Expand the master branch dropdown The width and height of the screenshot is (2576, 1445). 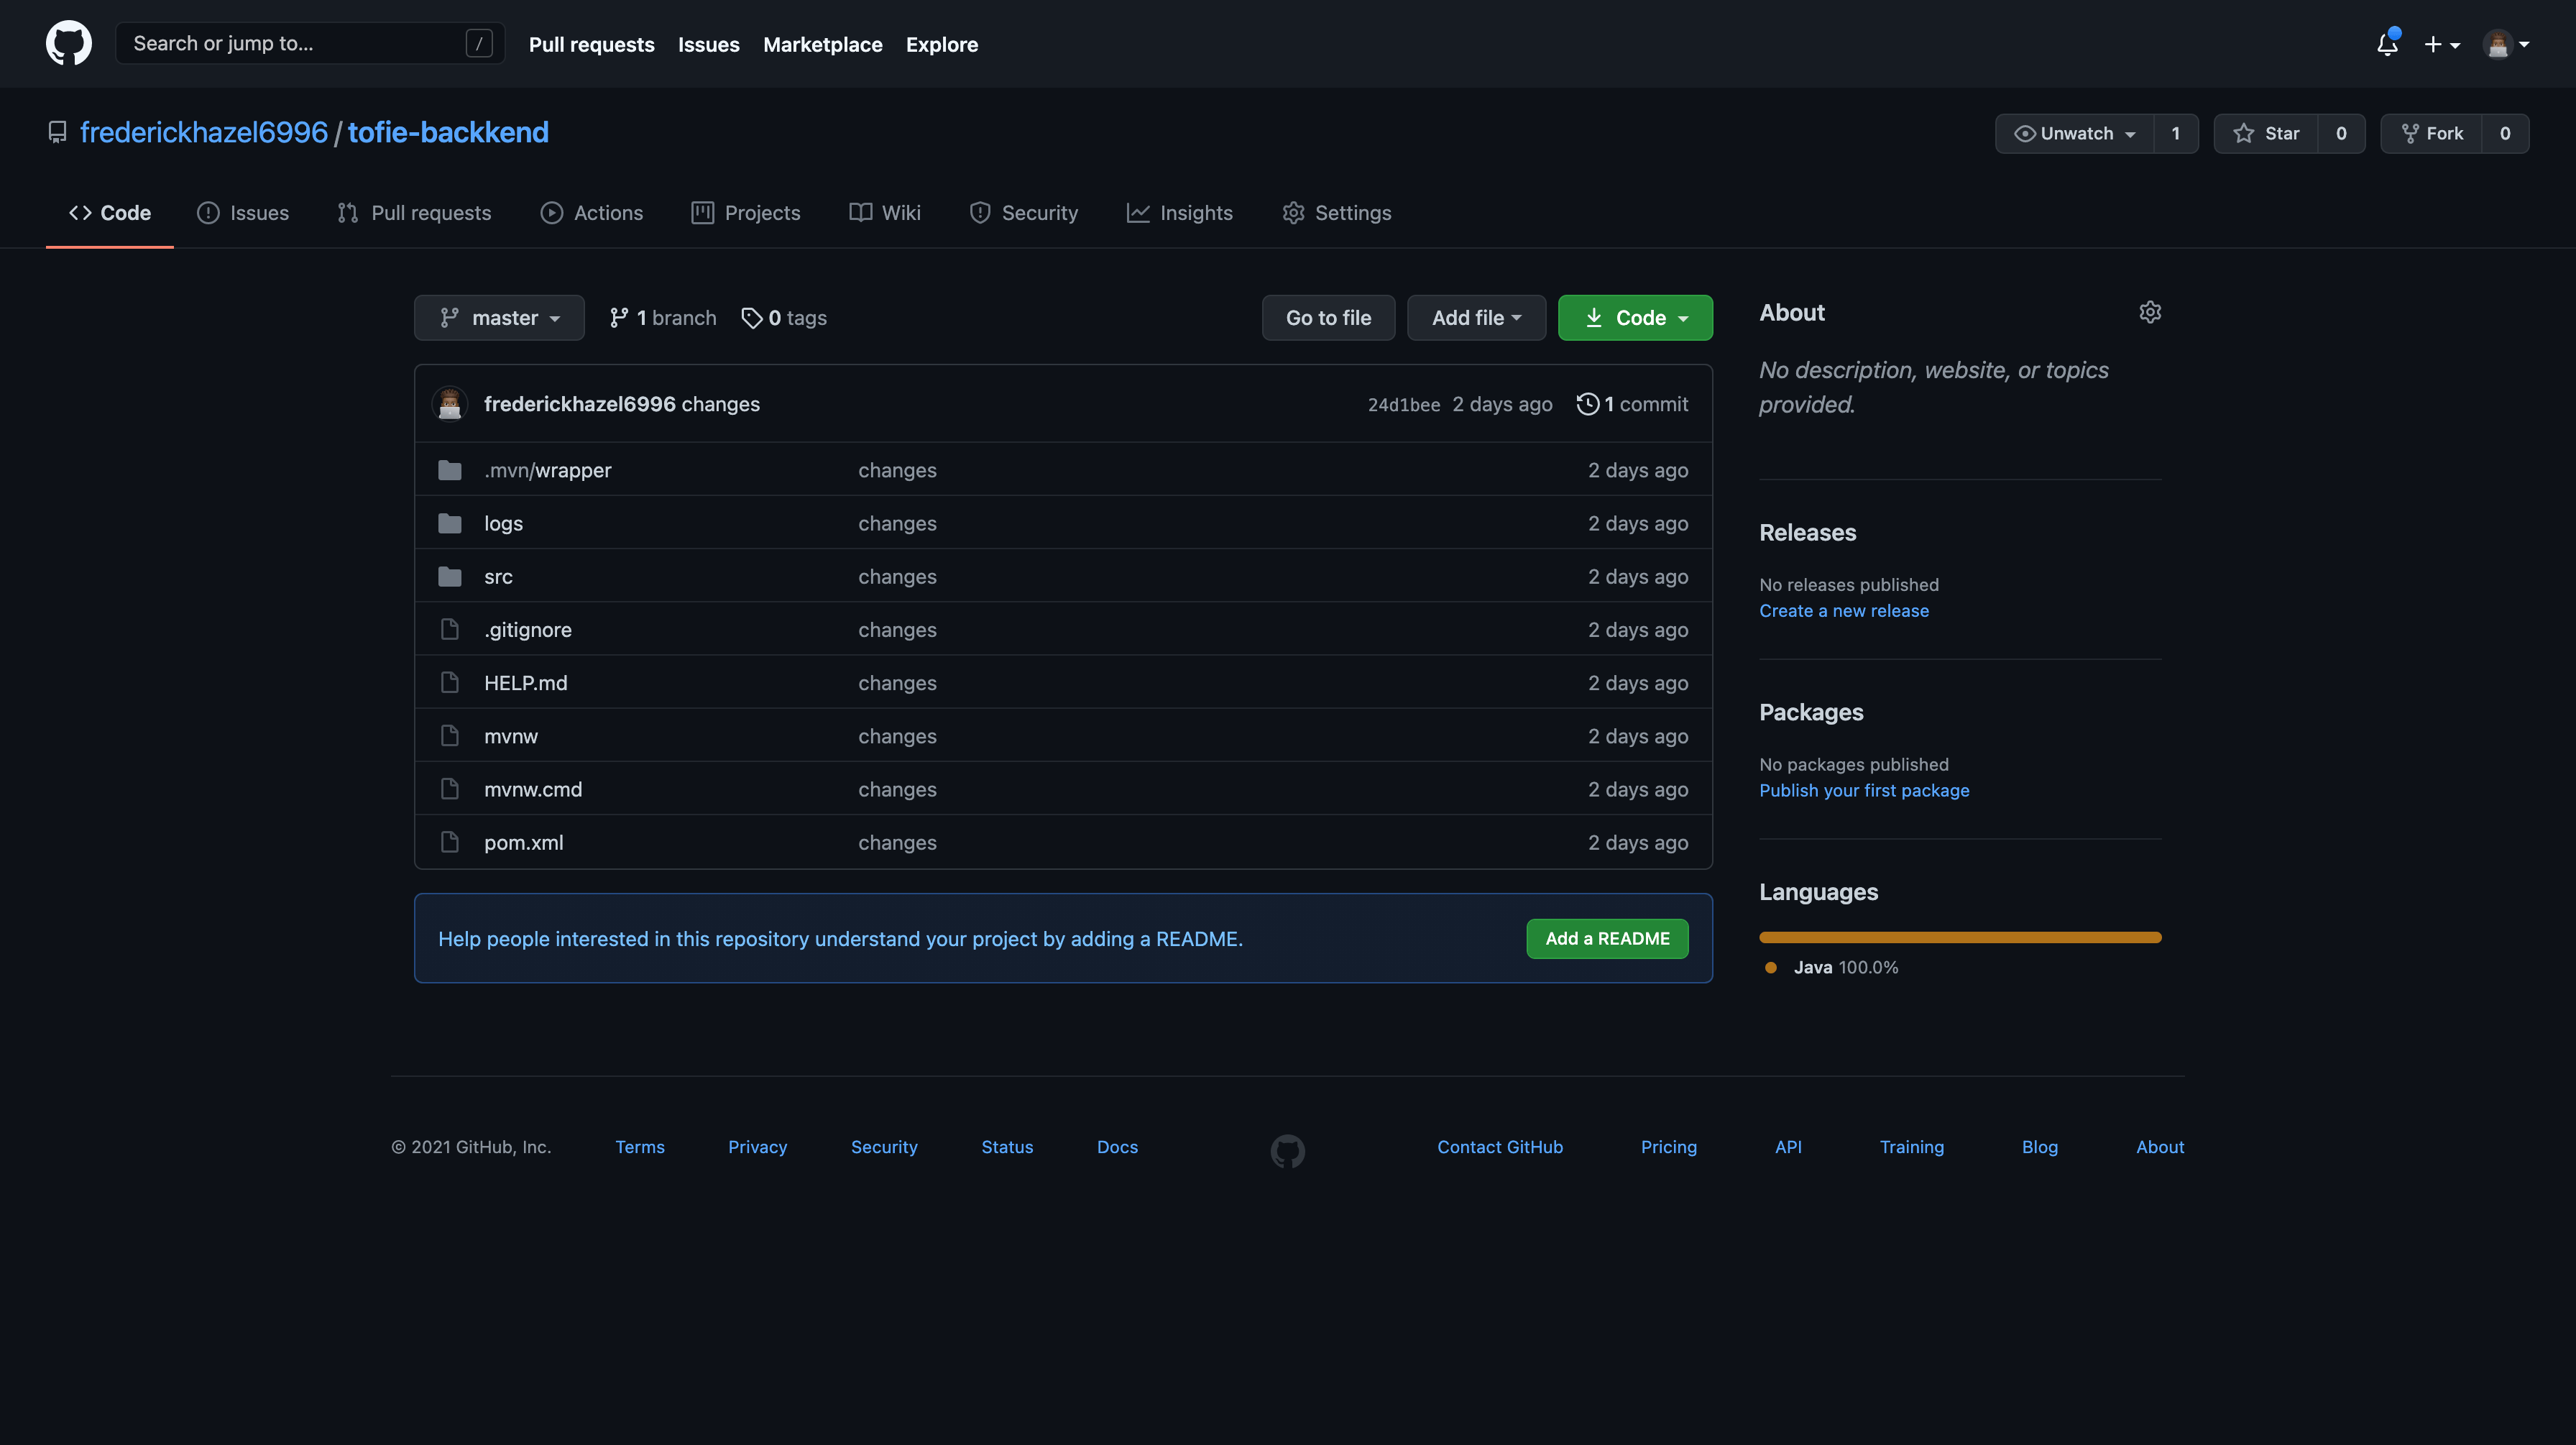(x=499, y=318)
